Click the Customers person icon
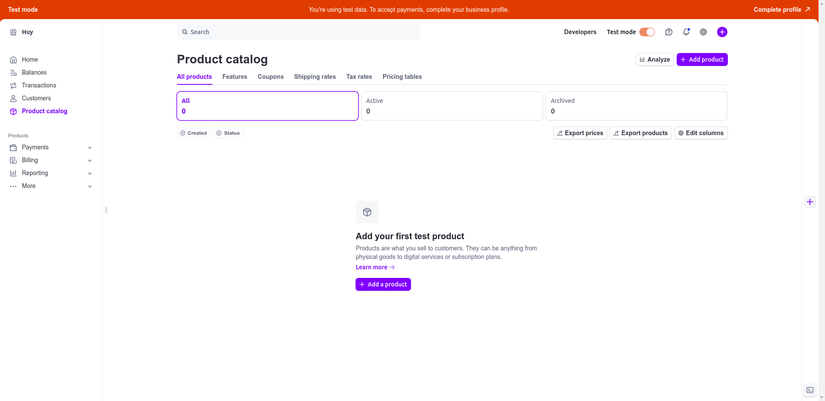The width and height of the screenshot is (825, 401). point(14,98)
